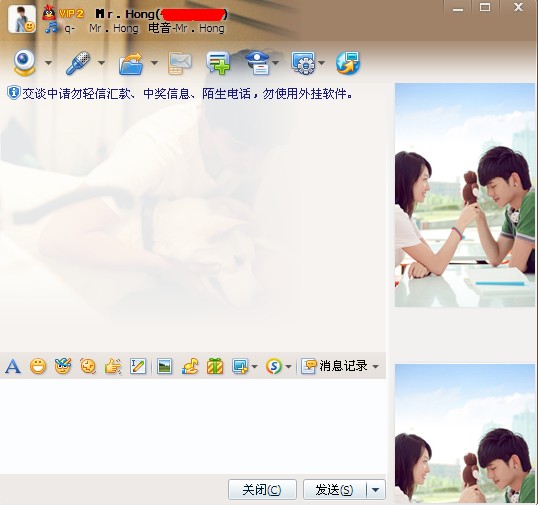Insert a picture using image icon

164,366
